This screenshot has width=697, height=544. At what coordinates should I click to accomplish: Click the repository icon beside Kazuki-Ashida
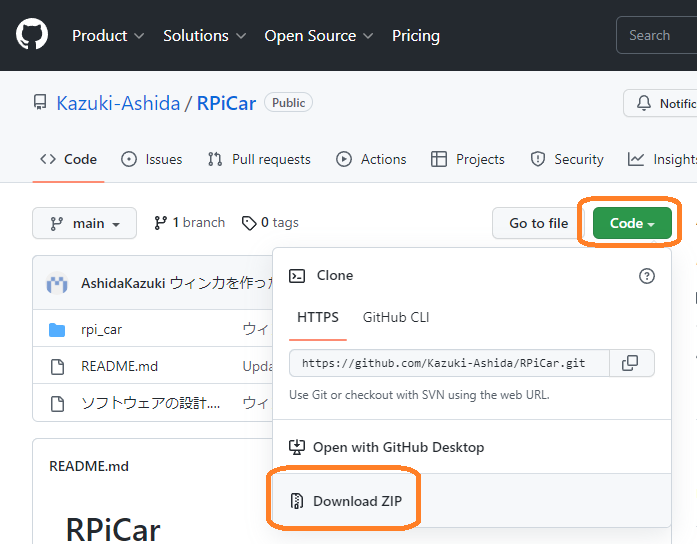[40, 103]
